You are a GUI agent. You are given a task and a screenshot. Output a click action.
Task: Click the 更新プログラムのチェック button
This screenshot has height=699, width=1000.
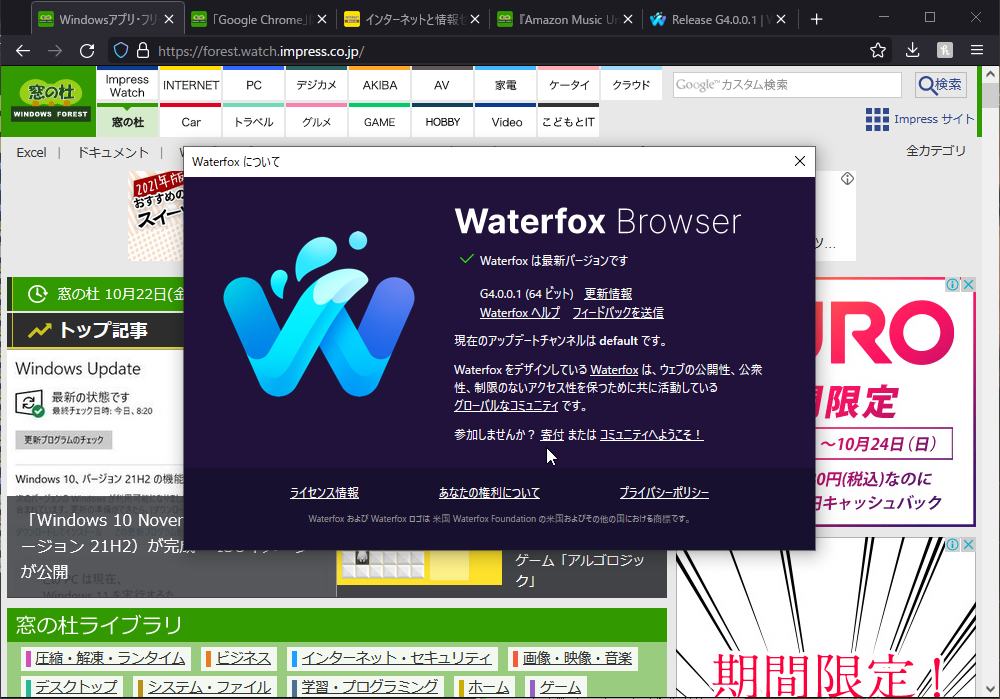coord(62,440)
